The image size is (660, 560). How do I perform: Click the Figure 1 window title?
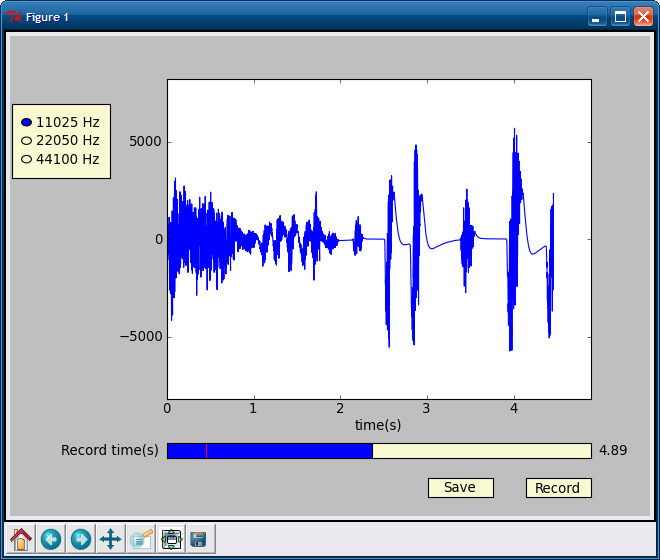click(47, 17)
